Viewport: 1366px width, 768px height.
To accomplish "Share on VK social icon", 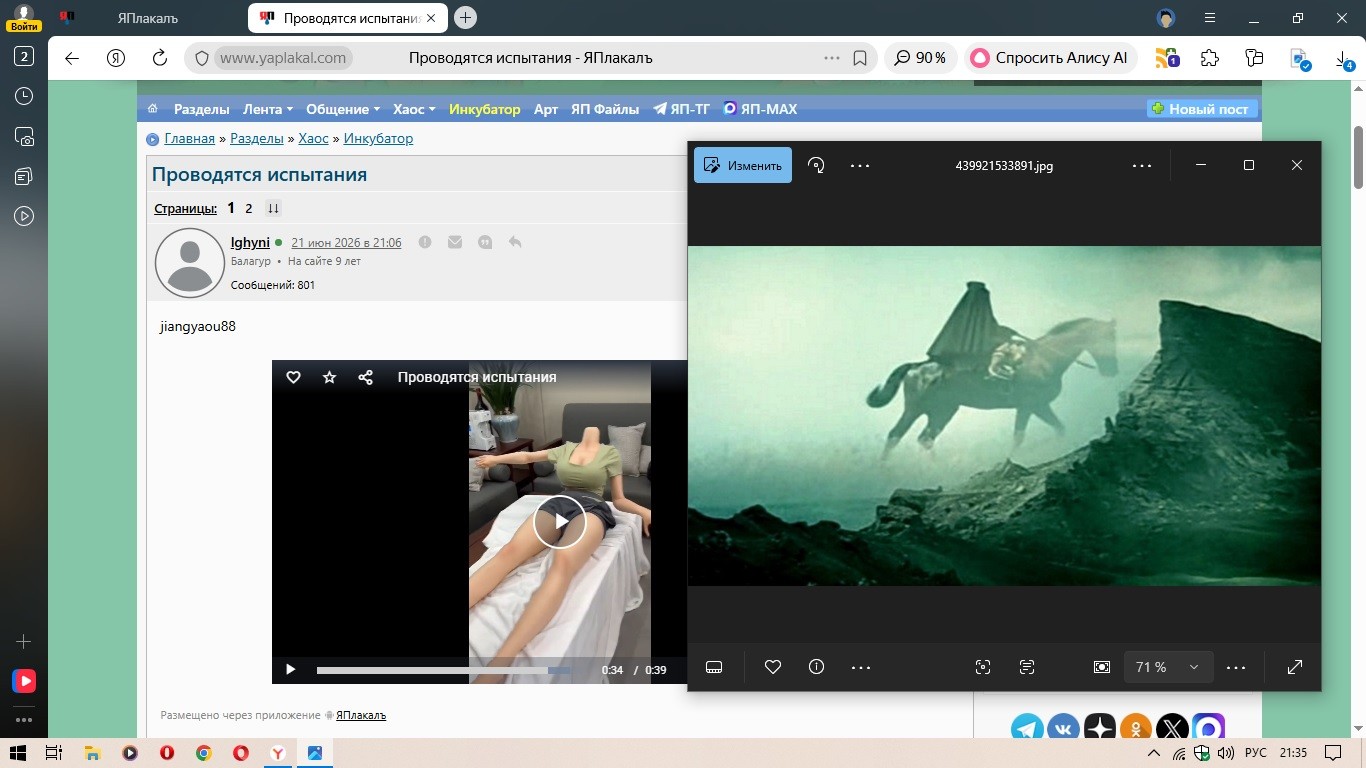I will tap(1063, 727).
